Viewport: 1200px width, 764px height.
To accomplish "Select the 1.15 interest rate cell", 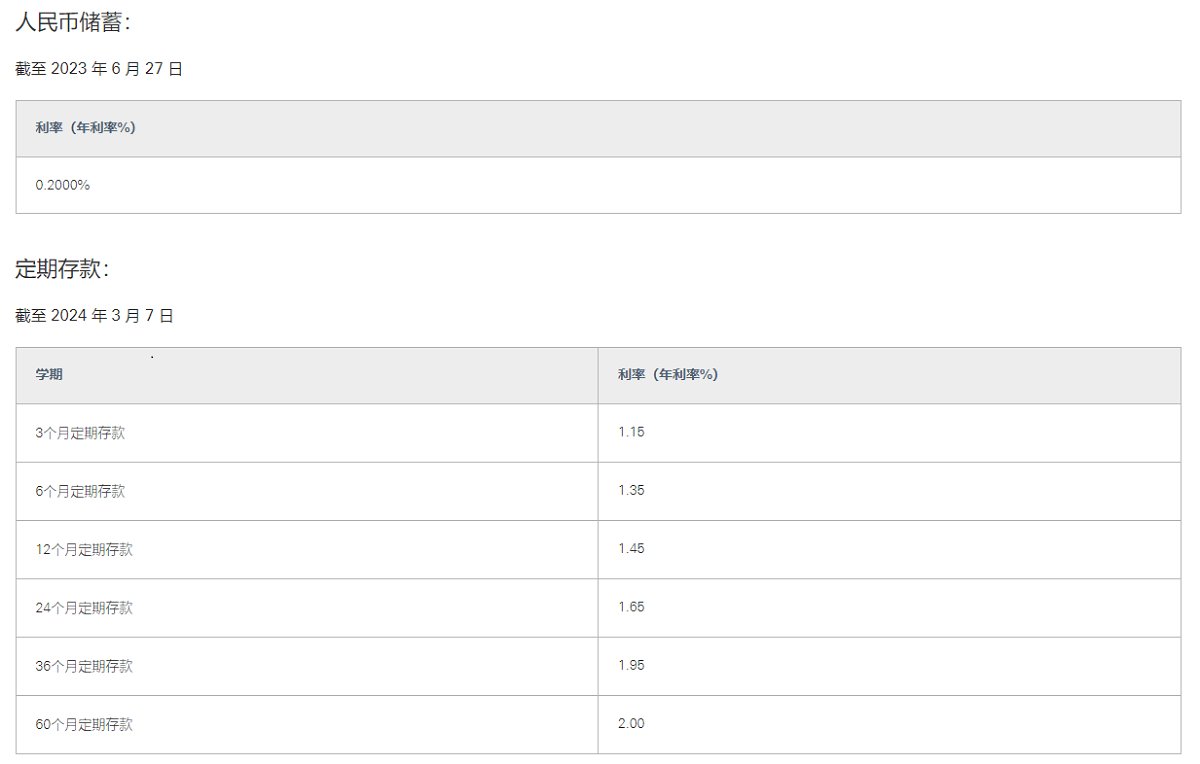I will pyautogui.click(x=631, y=432).
